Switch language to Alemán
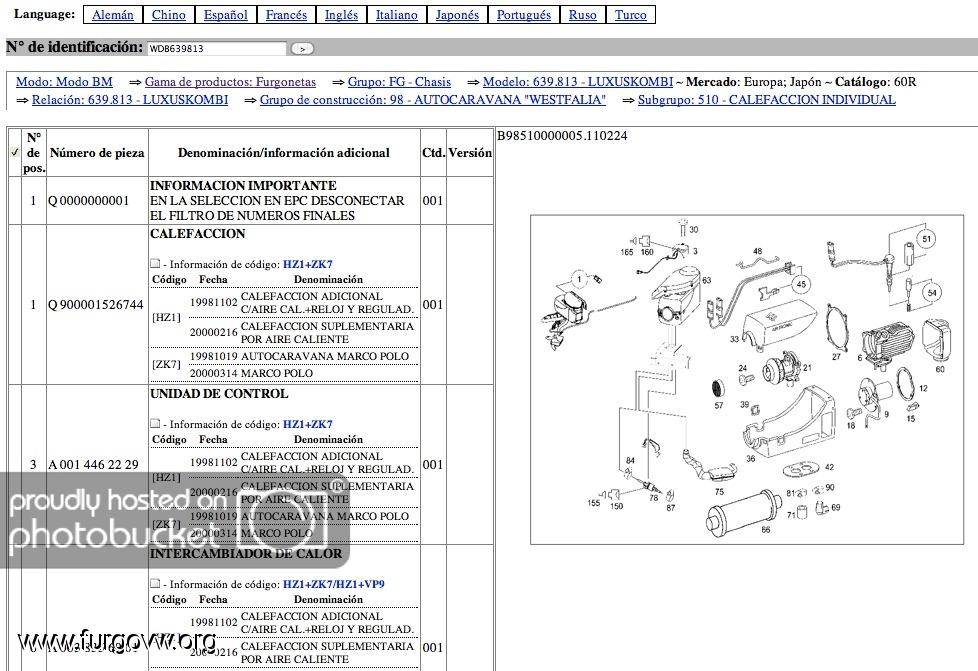The height and width of the screenshot is (671, 978). (x=112, y=15)
